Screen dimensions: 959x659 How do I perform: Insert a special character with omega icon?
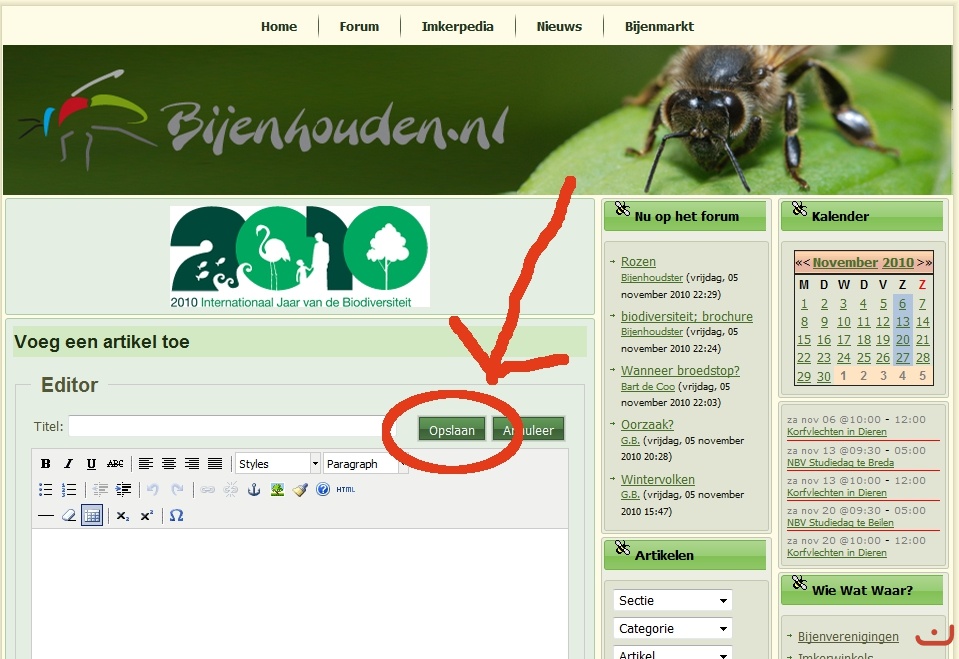pyautogui.click(x=176, y=516)
